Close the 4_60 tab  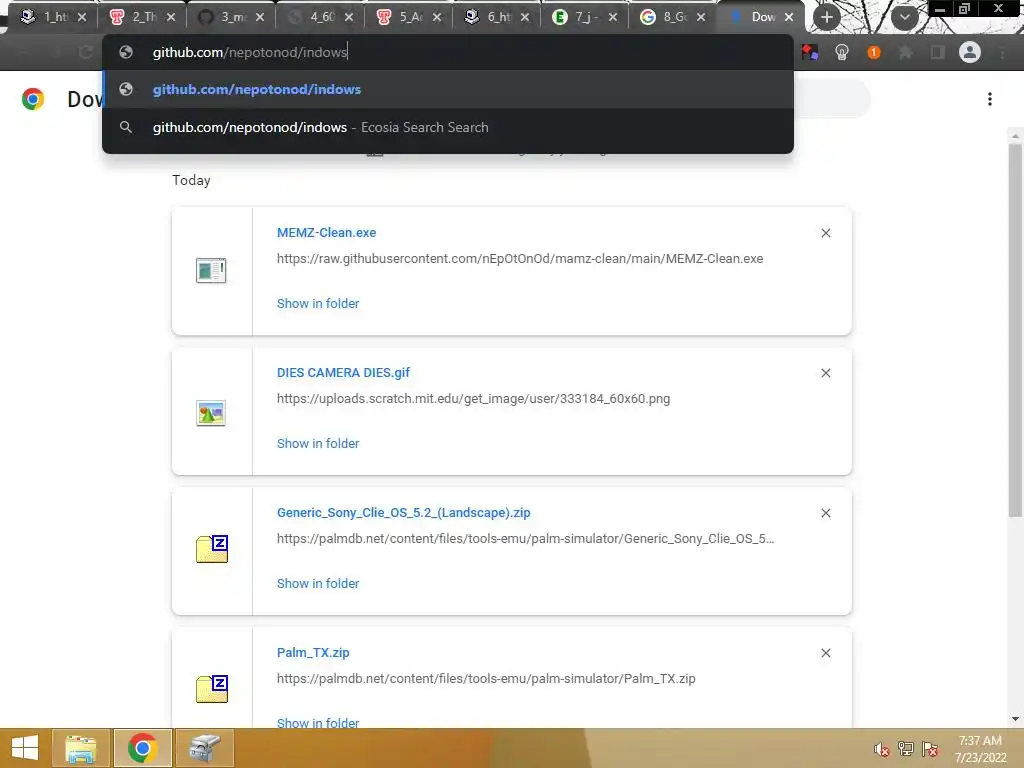tap(349, 17)
